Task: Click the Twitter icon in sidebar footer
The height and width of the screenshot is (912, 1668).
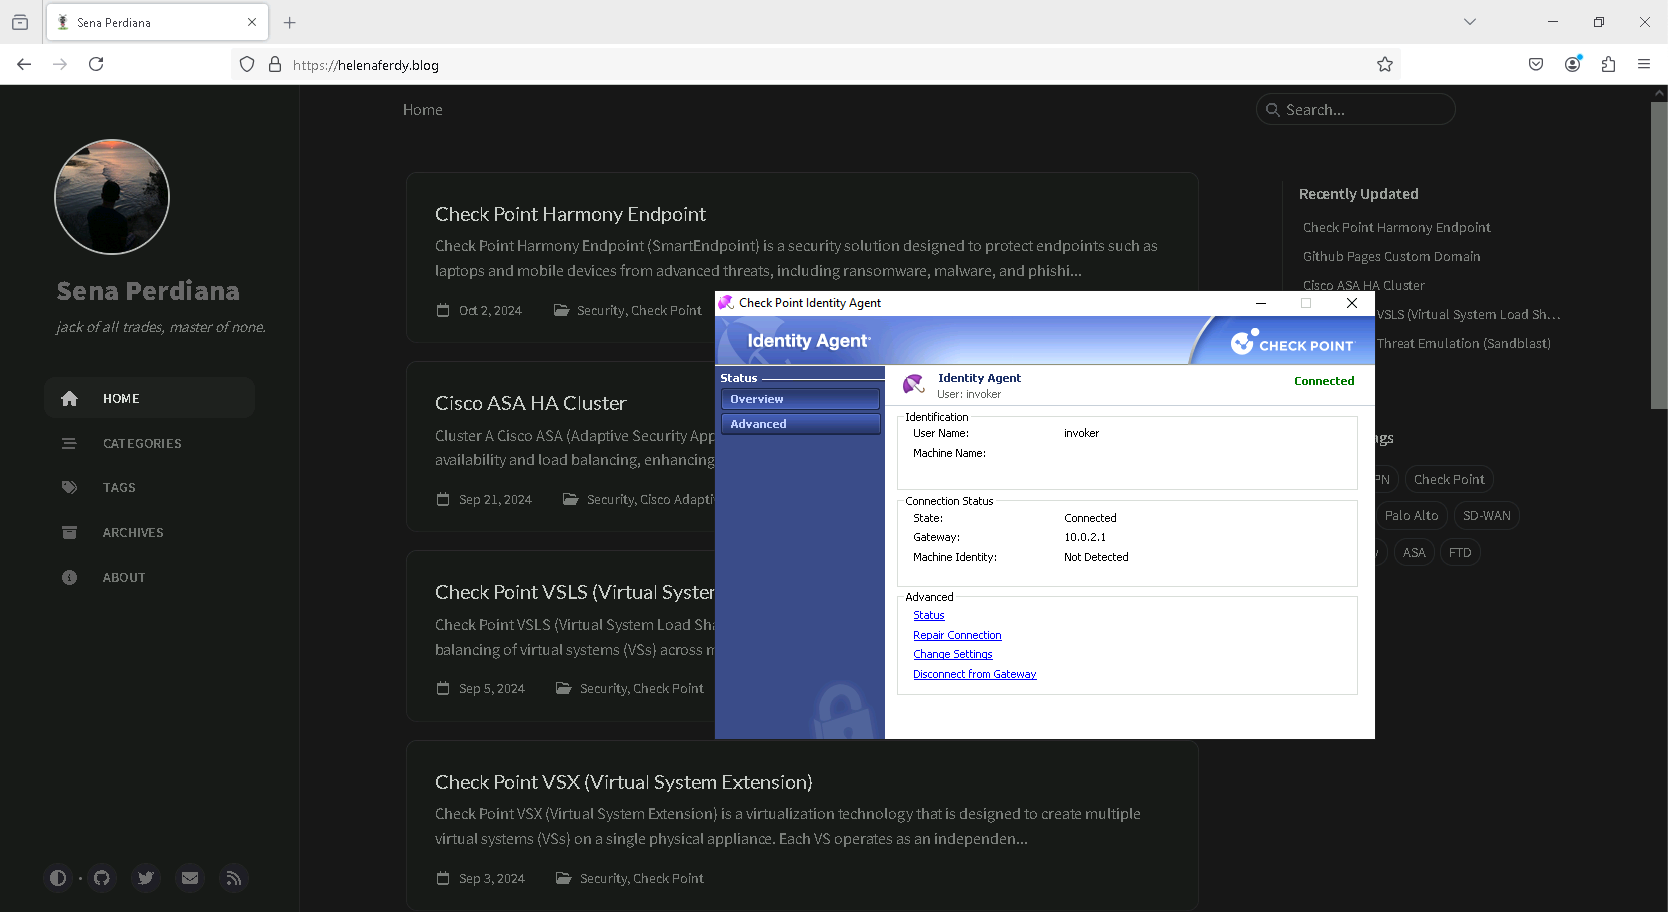Action: (x=146, y=878)
